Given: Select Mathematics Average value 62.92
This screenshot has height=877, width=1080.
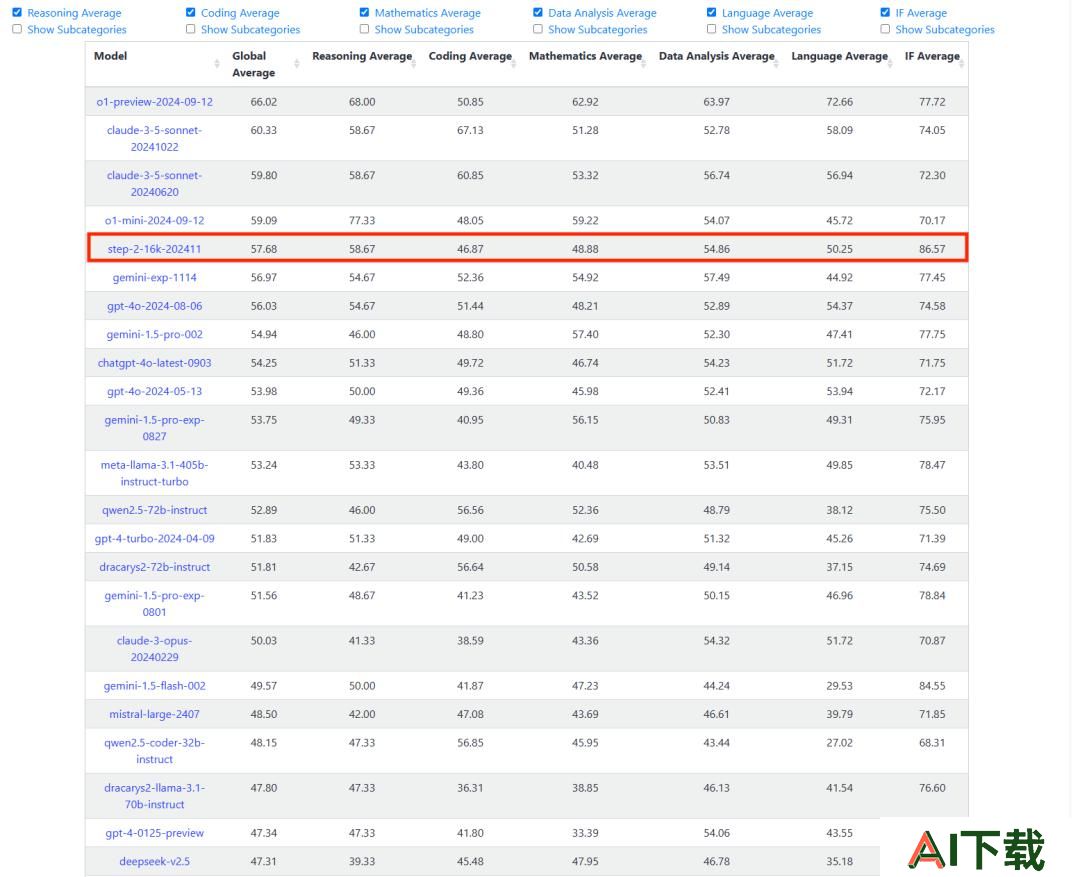Looking at the screenshot, I should 585,102.
